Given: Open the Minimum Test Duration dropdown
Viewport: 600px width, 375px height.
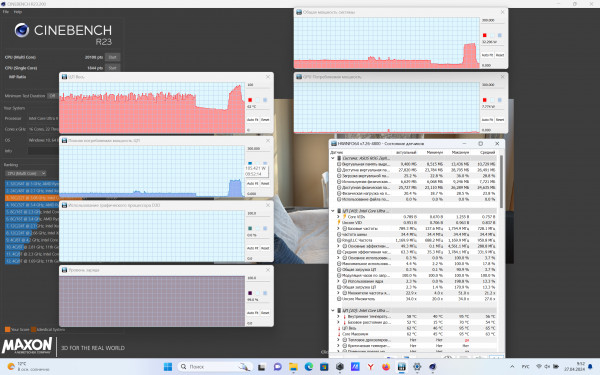Looking at the screenshot, I should [53, 96].
